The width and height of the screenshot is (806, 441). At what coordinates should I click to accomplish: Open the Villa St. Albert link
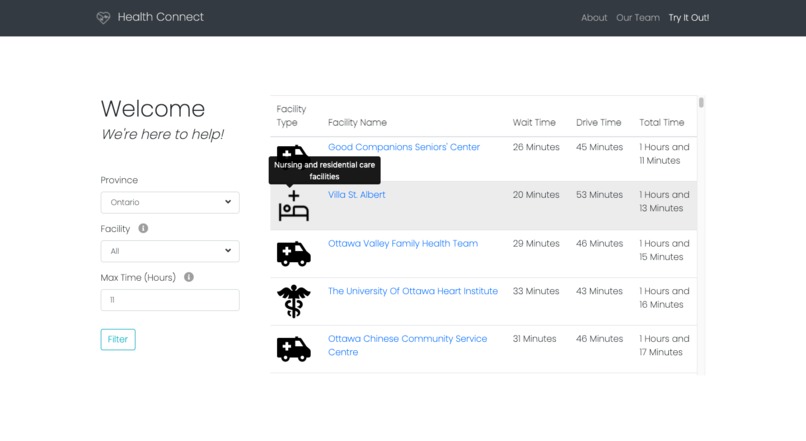(357, 195)
